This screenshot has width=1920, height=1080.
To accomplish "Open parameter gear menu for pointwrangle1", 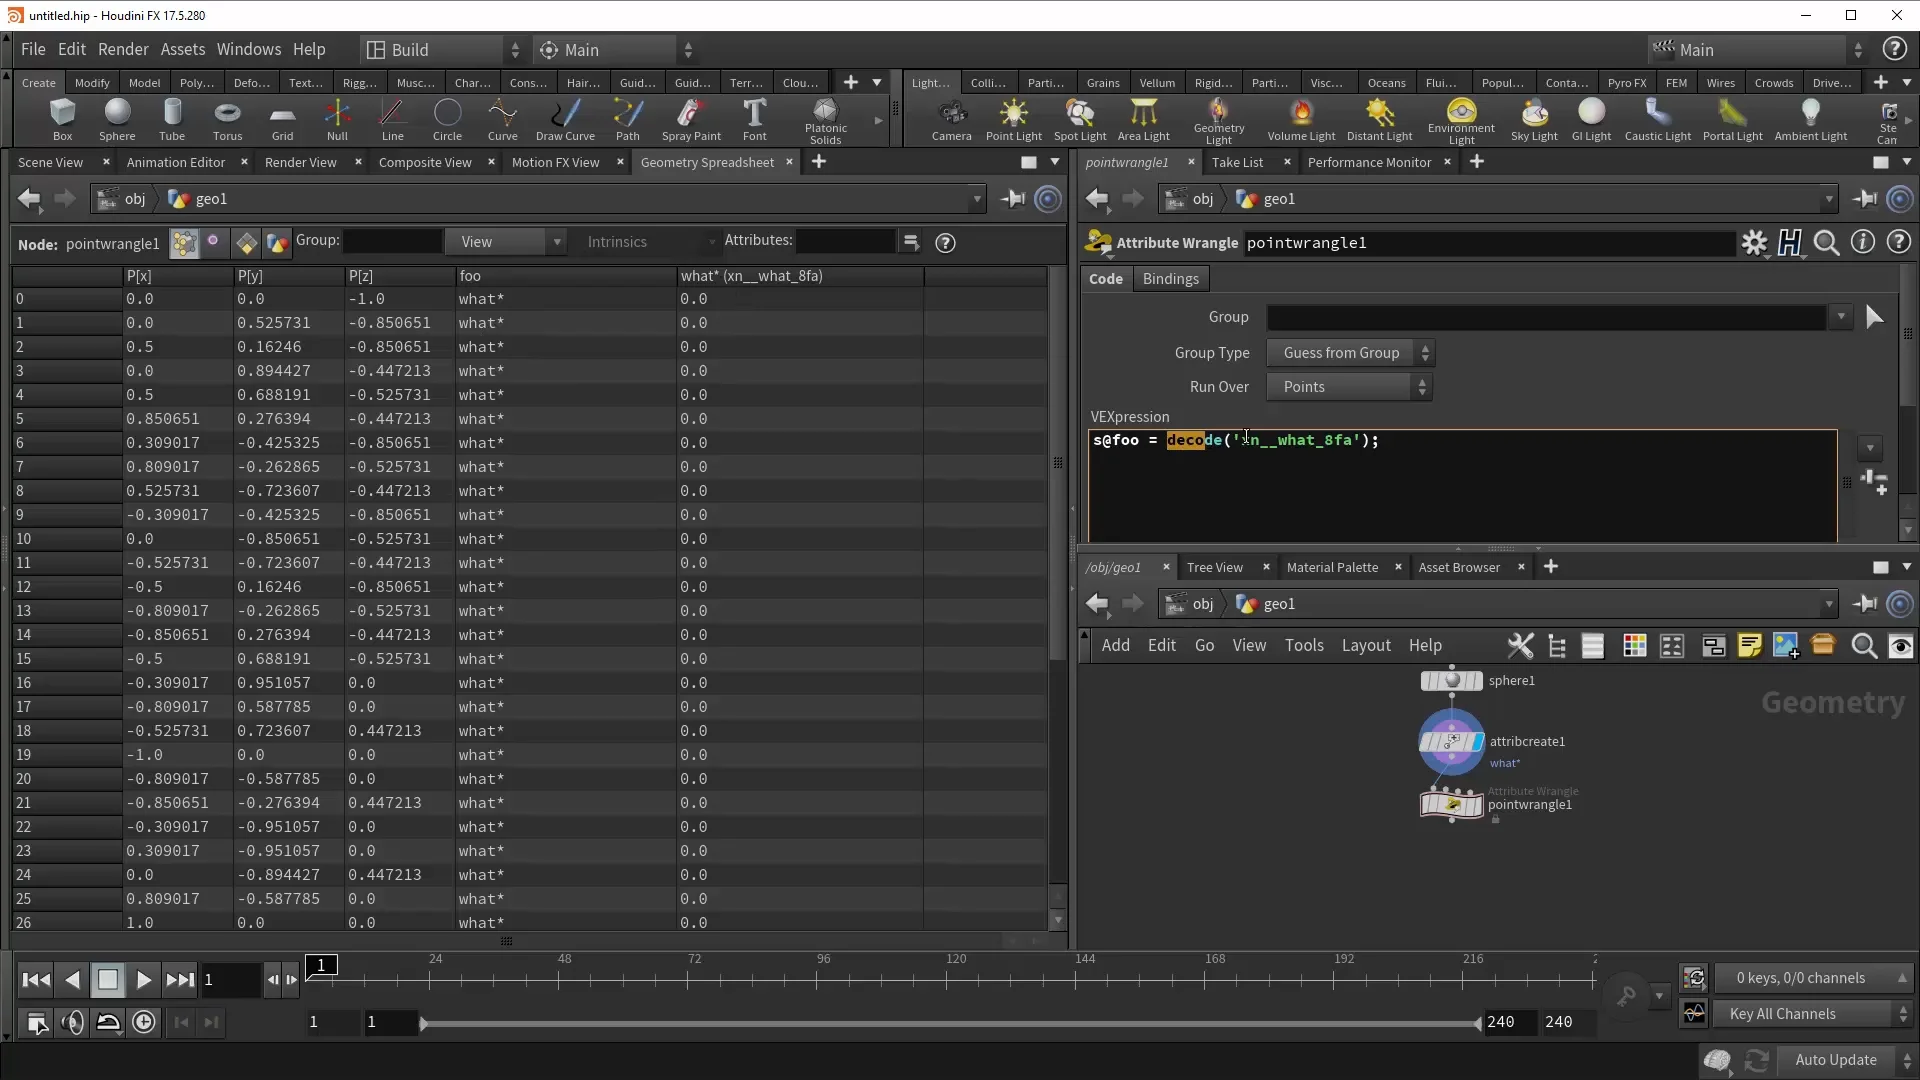I will click(1754, 243).
